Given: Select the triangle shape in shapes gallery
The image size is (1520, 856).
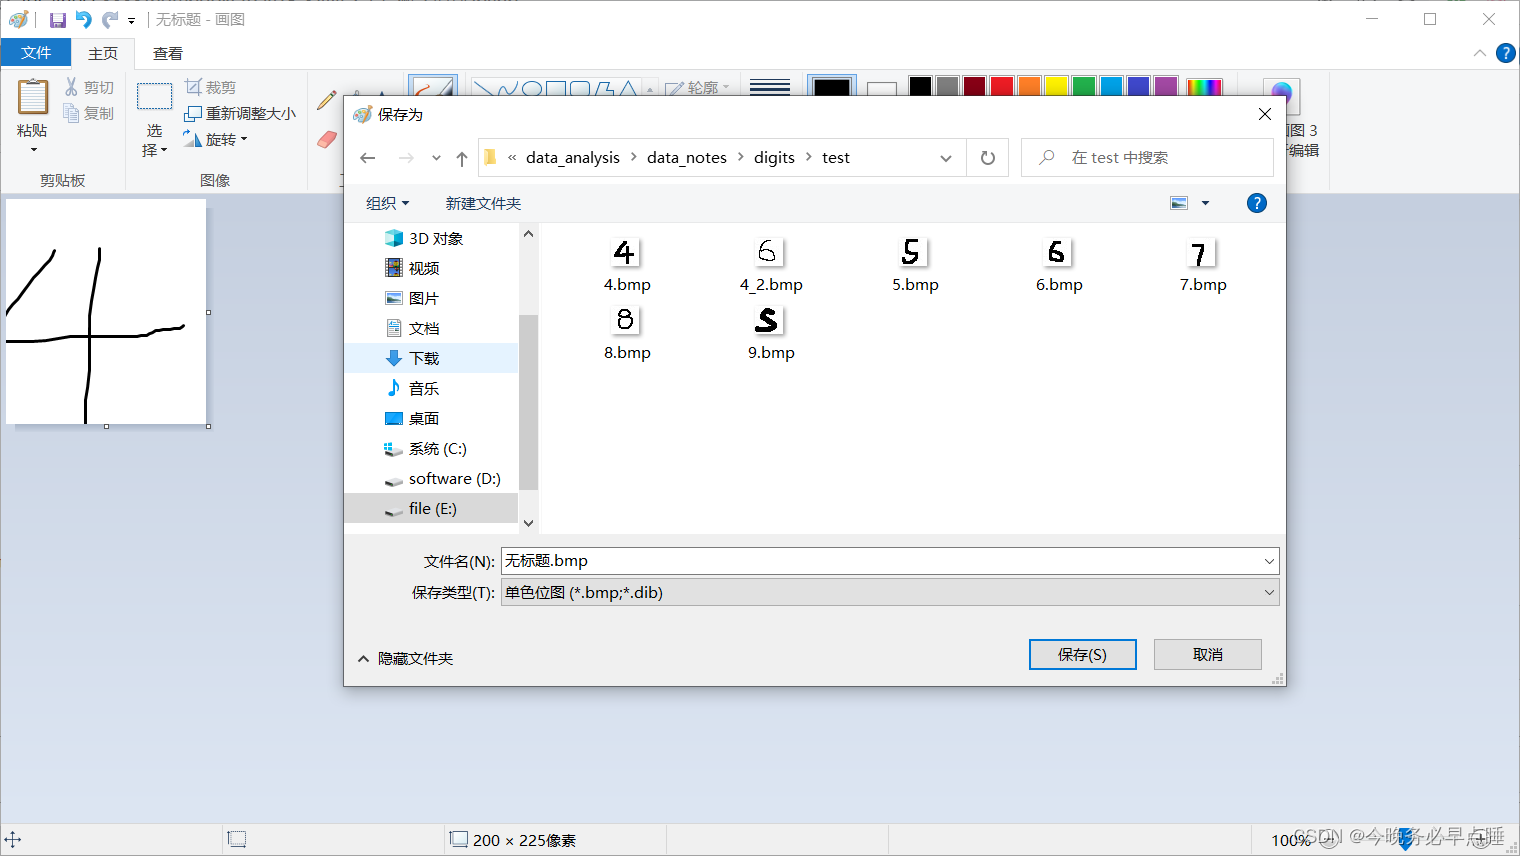Looking at the screenshot, I should click(628, 89).
